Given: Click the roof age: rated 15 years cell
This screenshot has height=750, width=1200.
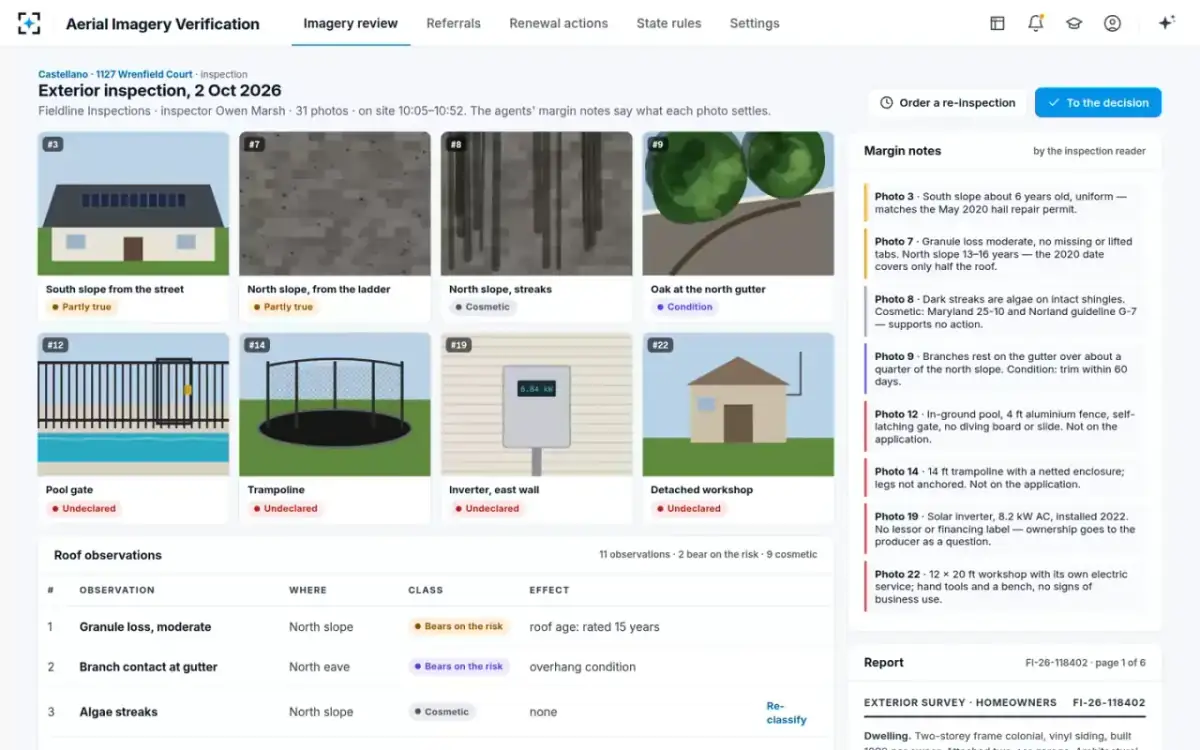Looking at the screenshot, I should [594, 627].
